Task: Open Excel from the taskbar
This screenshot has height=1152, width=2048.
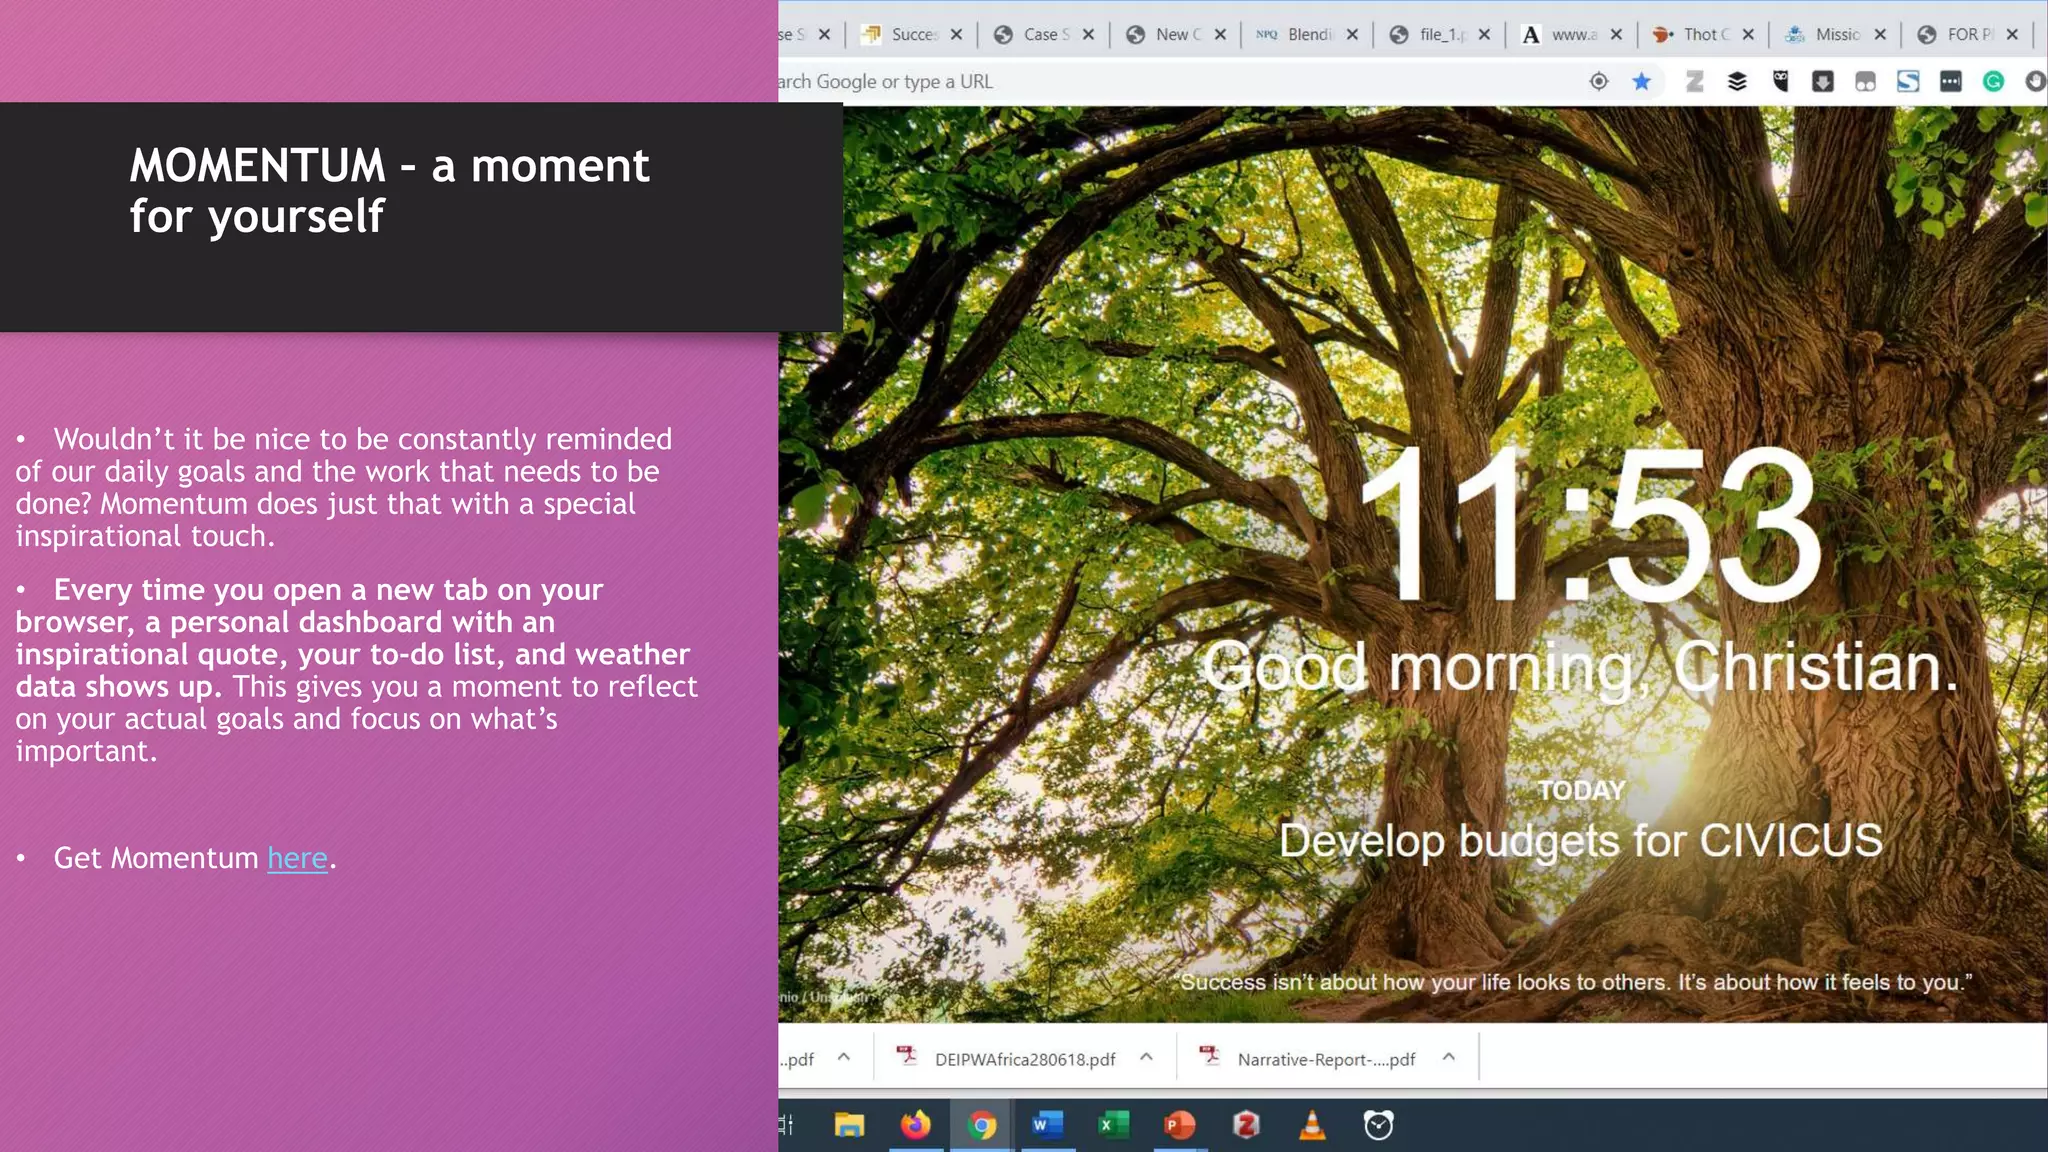Action: (x=1113, y=1125)
